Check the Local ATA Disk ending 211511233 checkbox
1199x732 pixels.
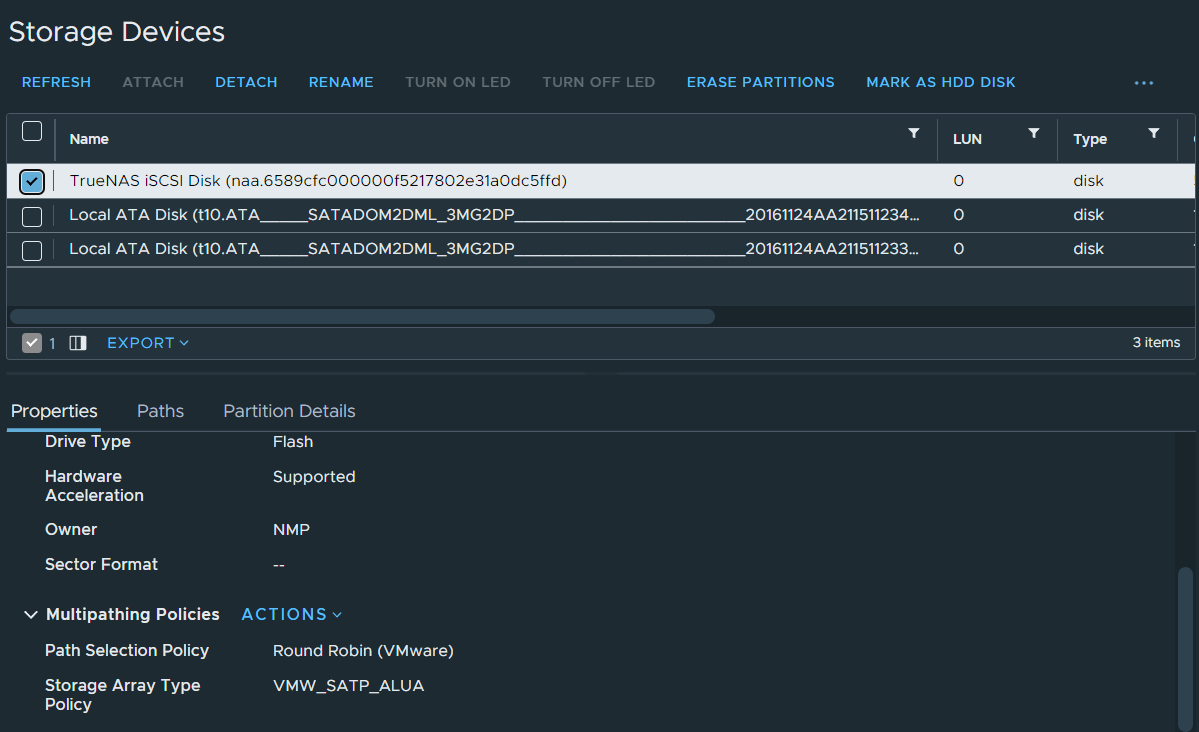(x=32, y=250)
